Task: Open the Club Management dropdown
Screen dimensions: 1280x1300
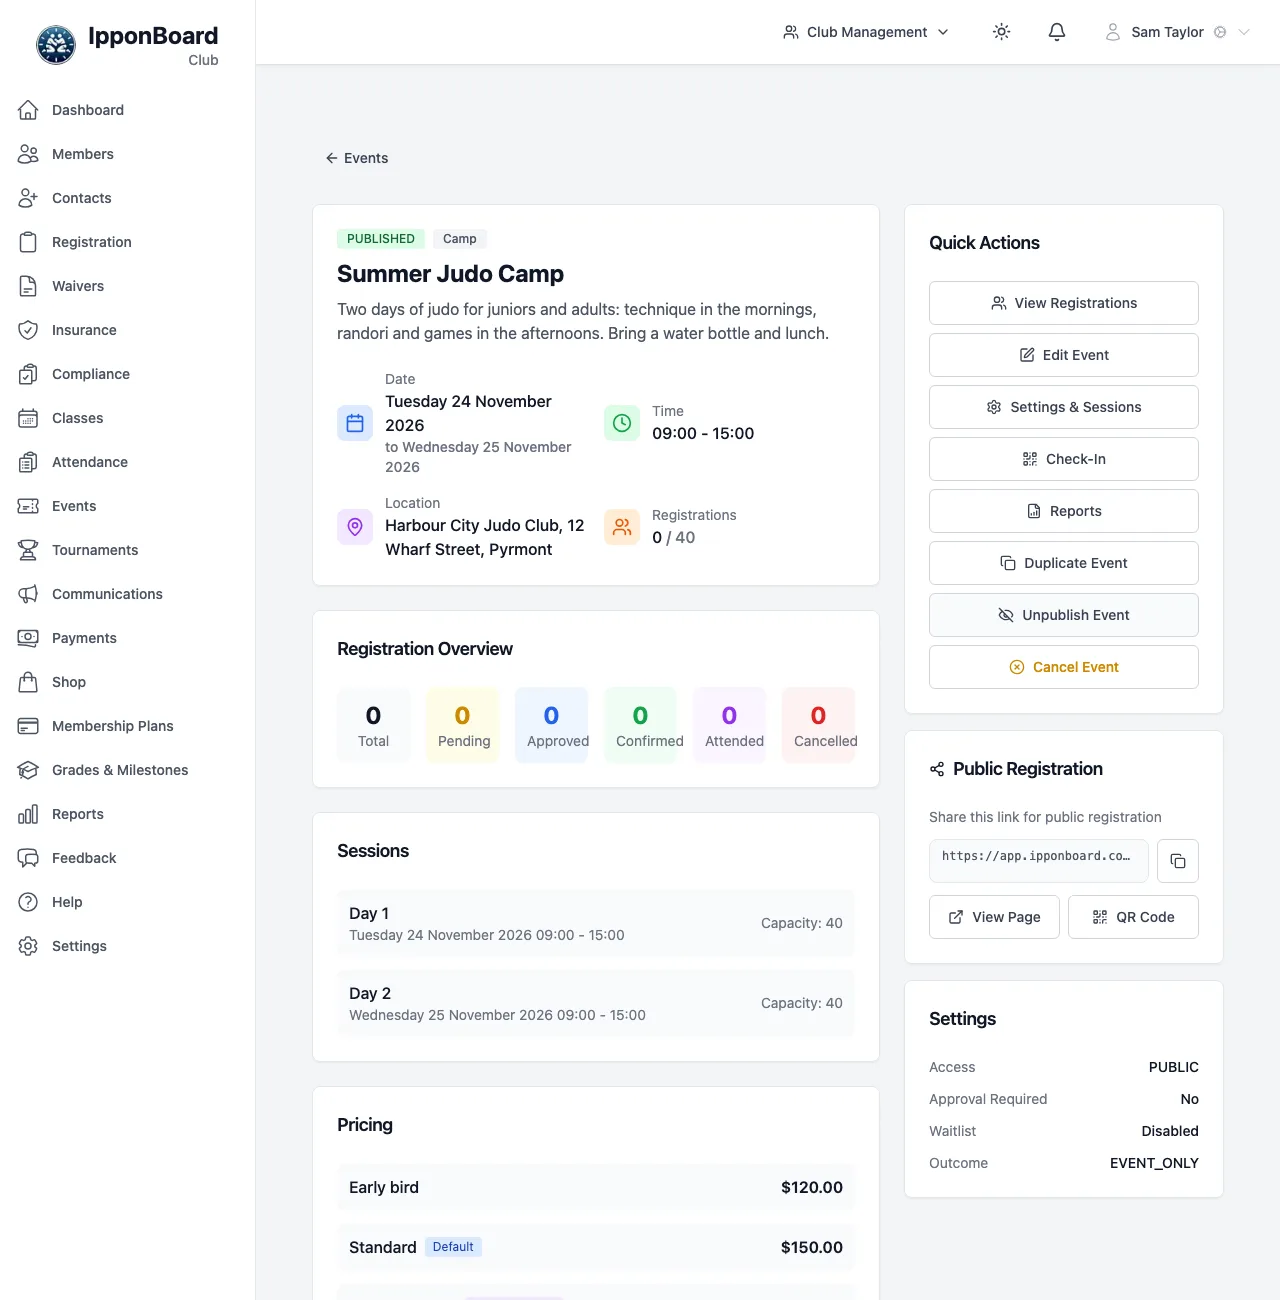Action: coord(866,32)
